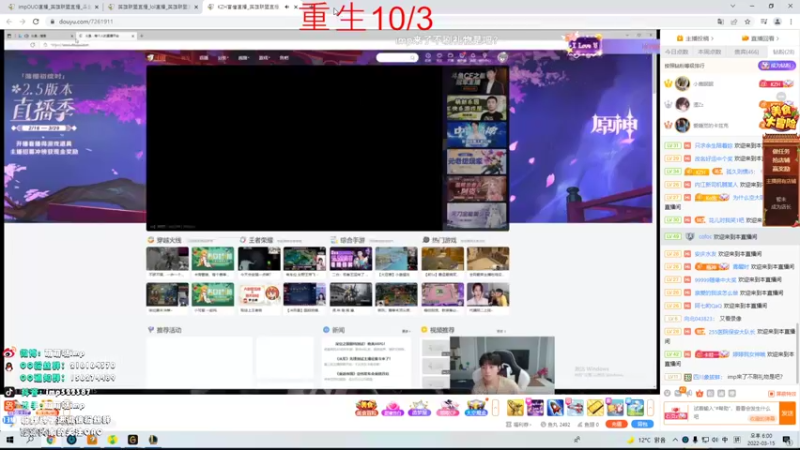Click the I Love U badge above the stream
The width and height of the screenshot is (800, 450).
(x=584, y=46)
